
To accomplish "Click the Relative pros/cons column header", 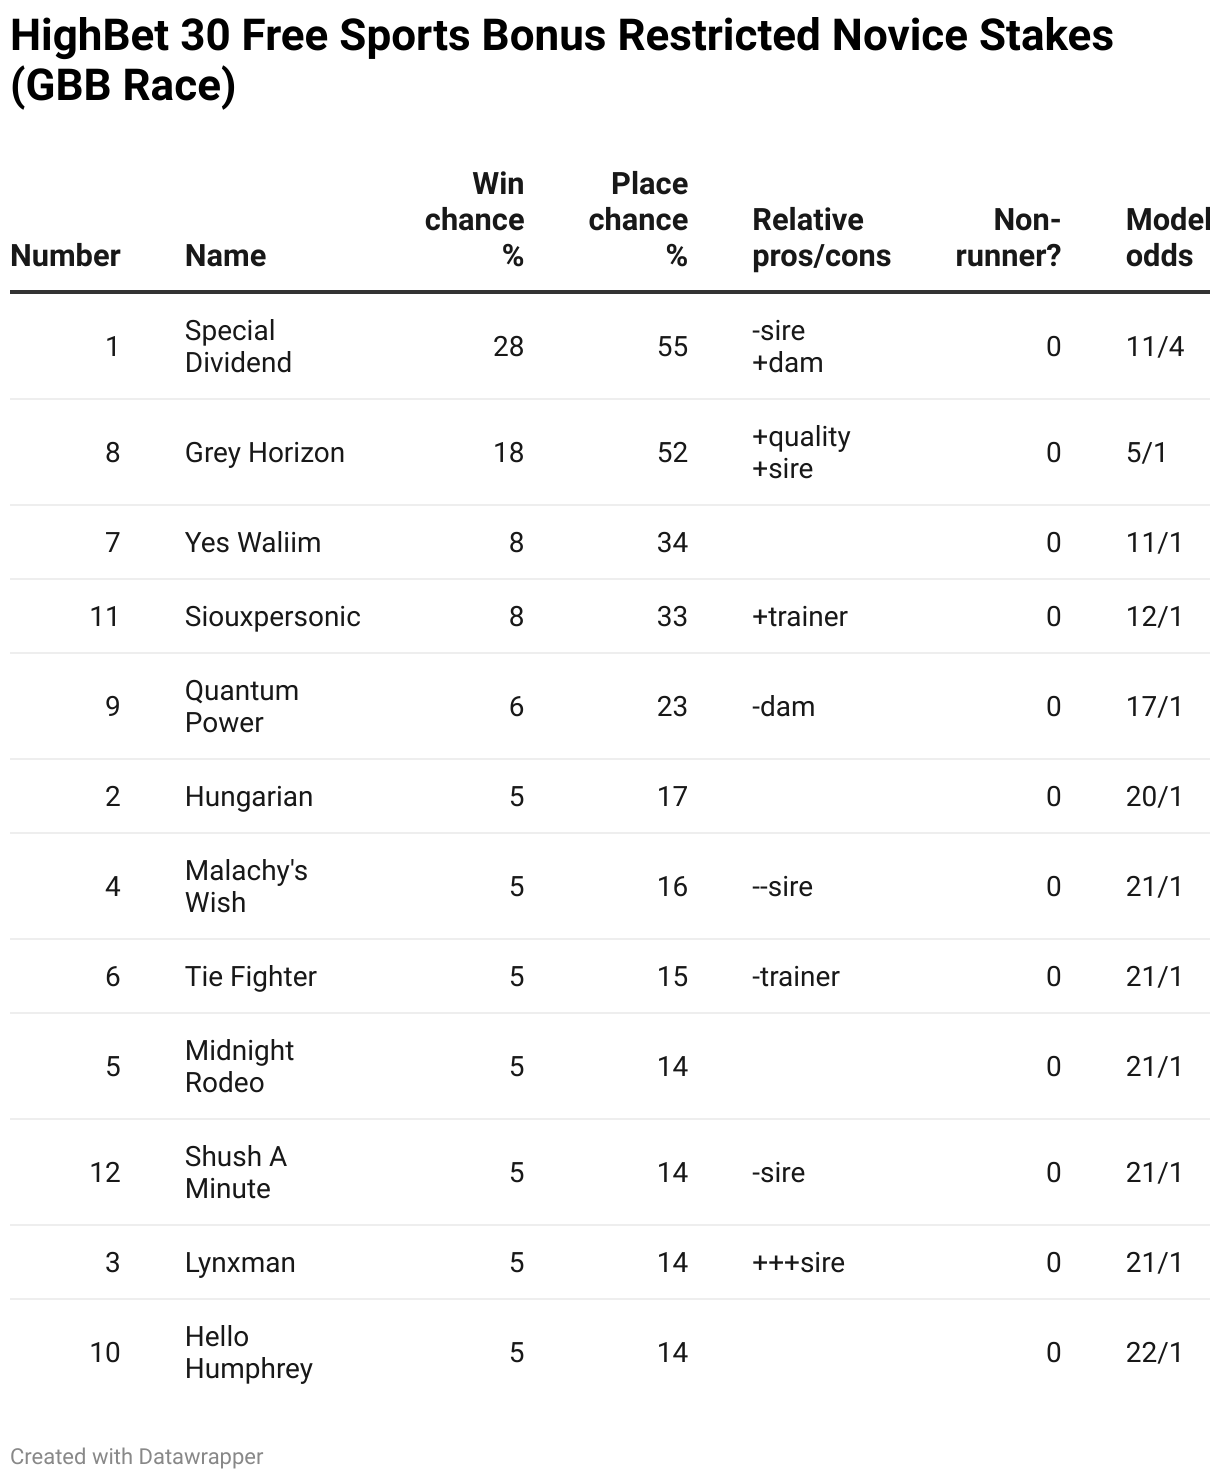I will 821,237.
